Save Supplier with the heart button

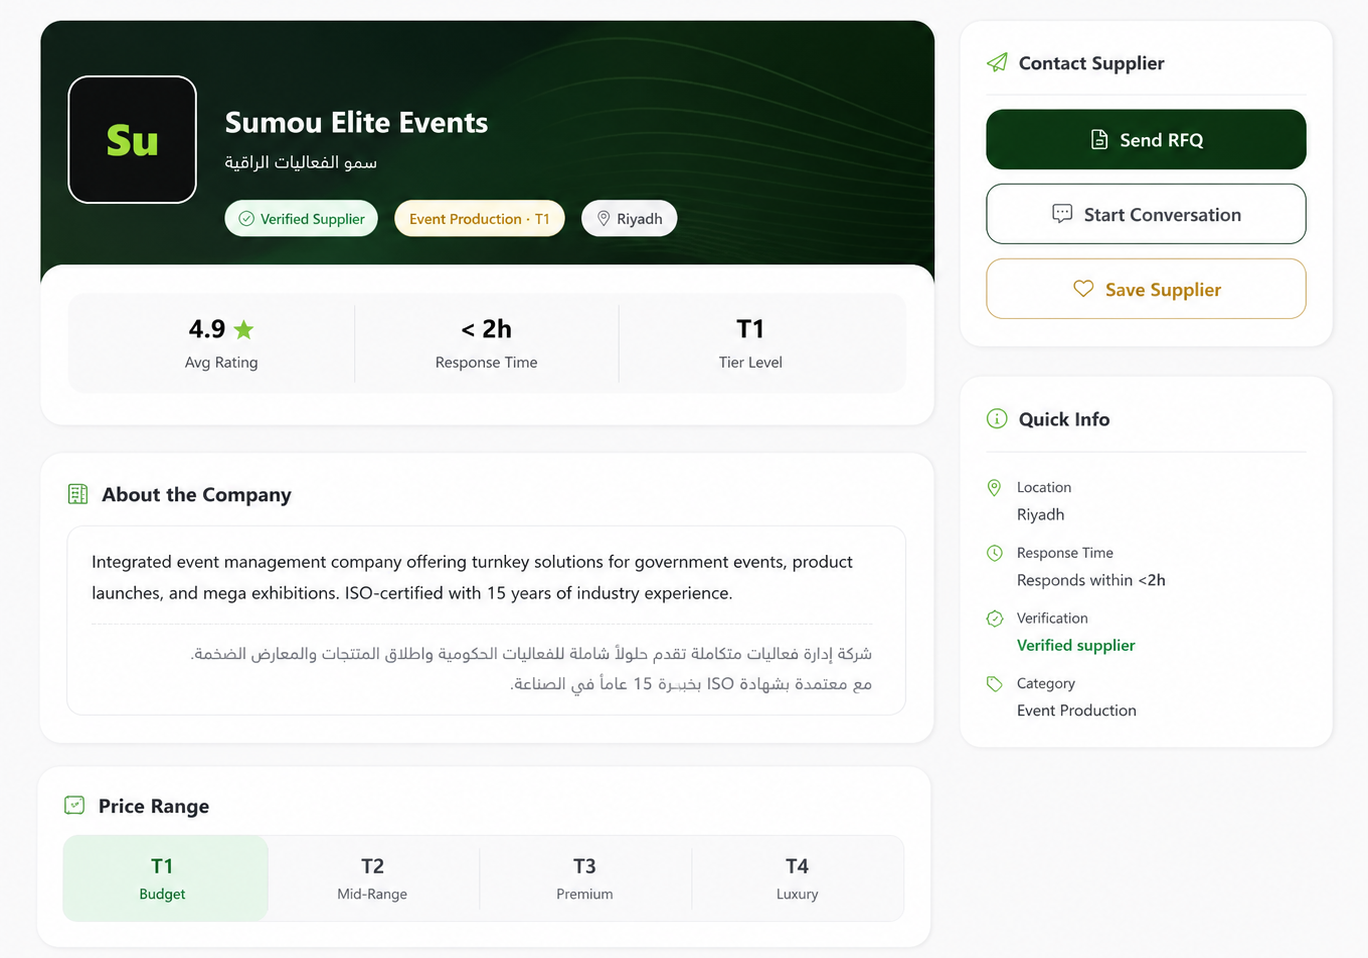point(1146,289)
